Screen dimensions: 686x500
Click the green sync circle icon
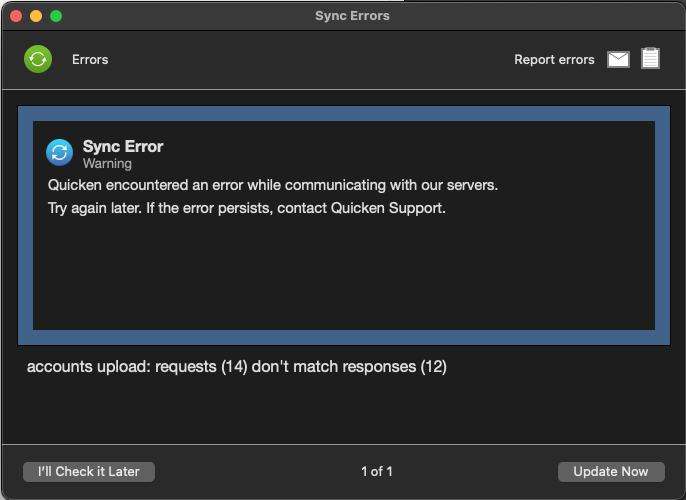pyautogui.click(x=38, y=59)
